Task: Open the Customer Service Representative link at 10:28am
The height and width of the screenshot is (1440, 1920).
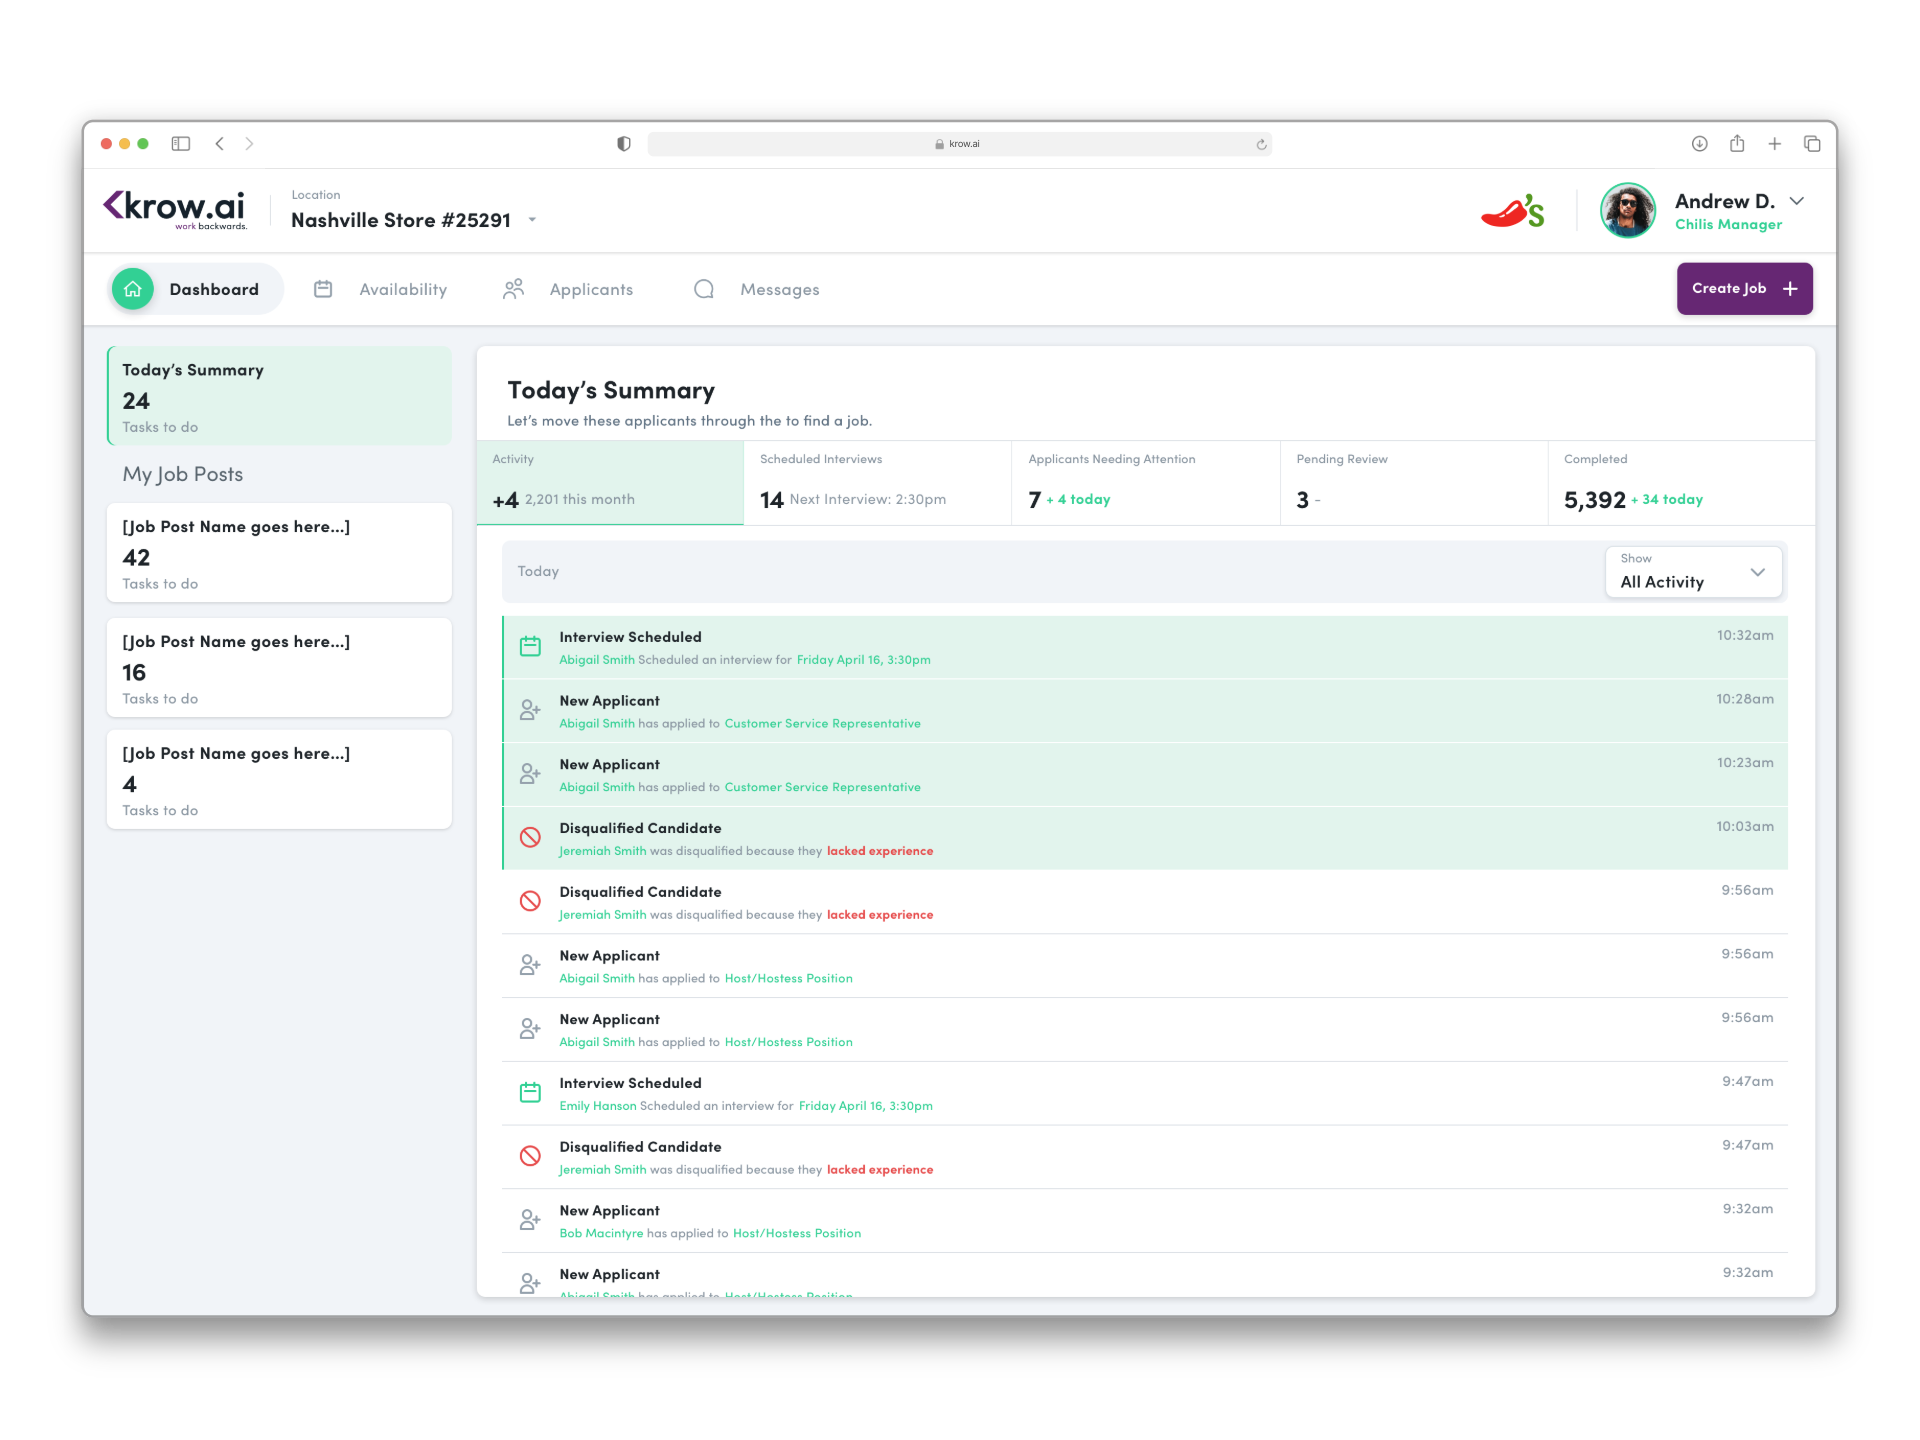Action: click(x=822, y=724)
